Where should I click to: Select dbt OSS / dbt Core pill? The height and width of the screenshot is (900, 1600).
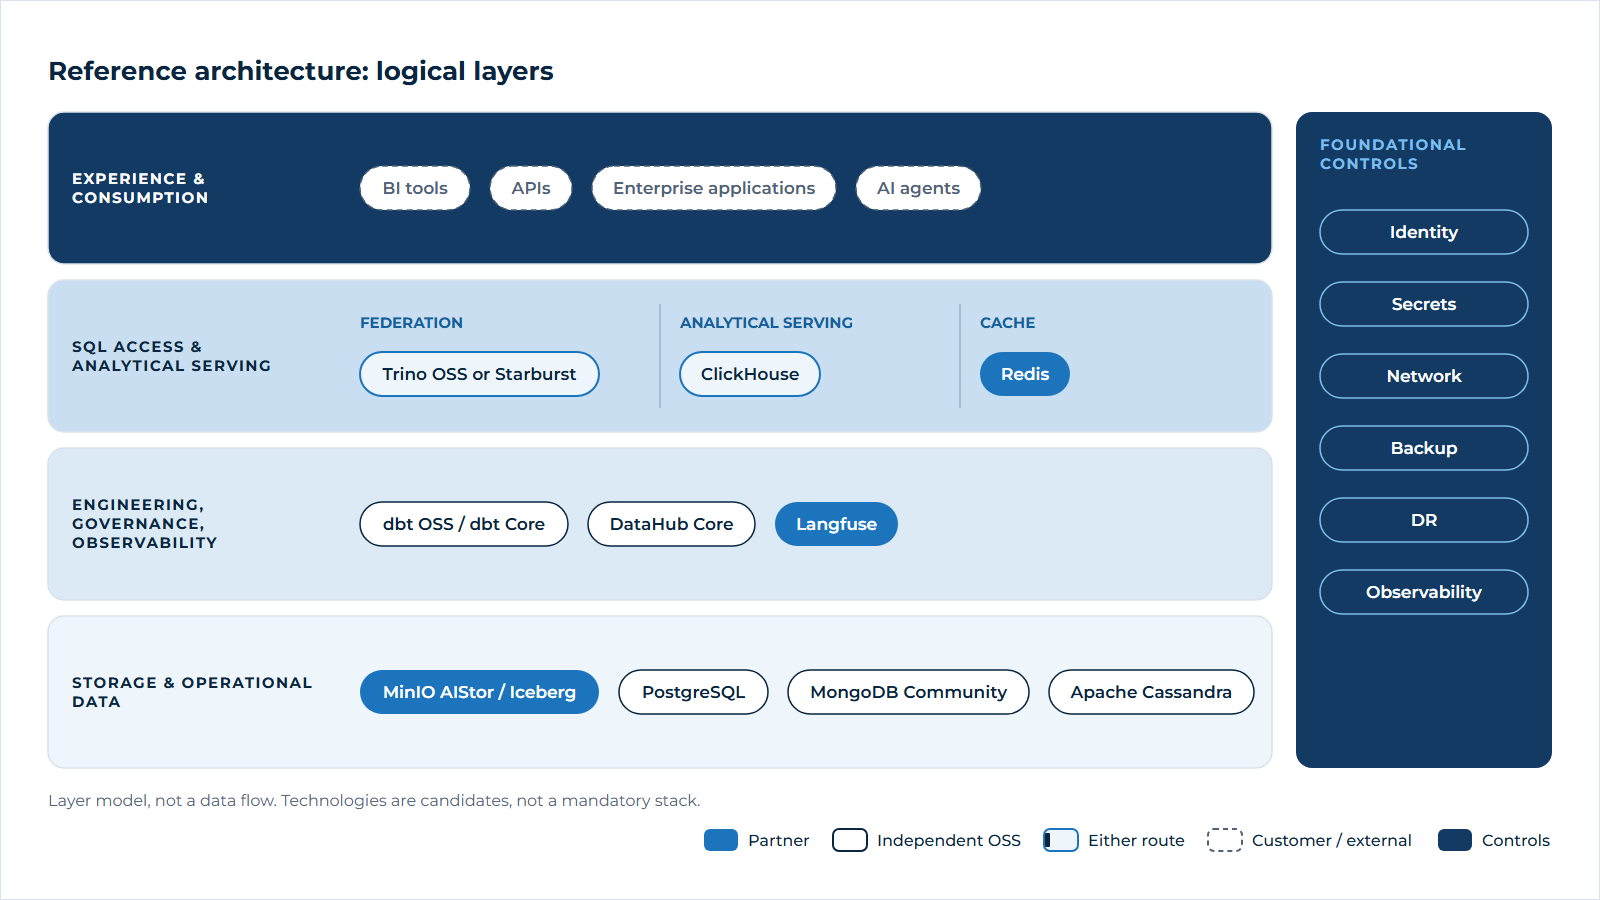click(464, 524)
